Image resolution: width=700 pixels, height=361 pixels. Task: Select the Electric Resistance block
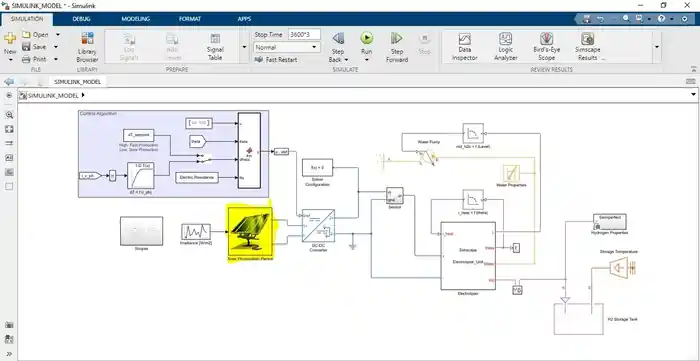click(197, 178)
